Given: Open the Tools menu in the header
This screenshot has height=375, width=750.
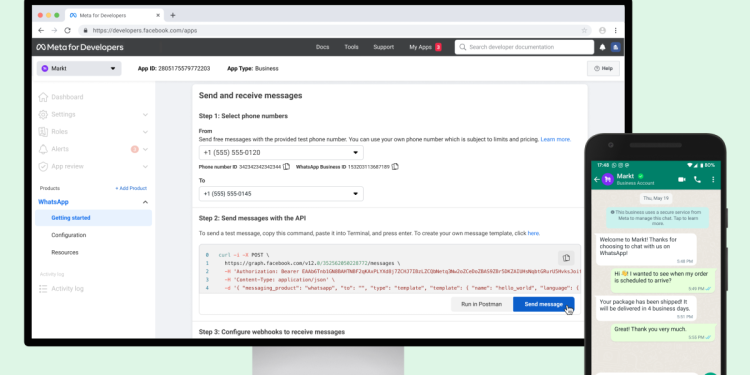Looking at the screenshot, I should 351,47.
